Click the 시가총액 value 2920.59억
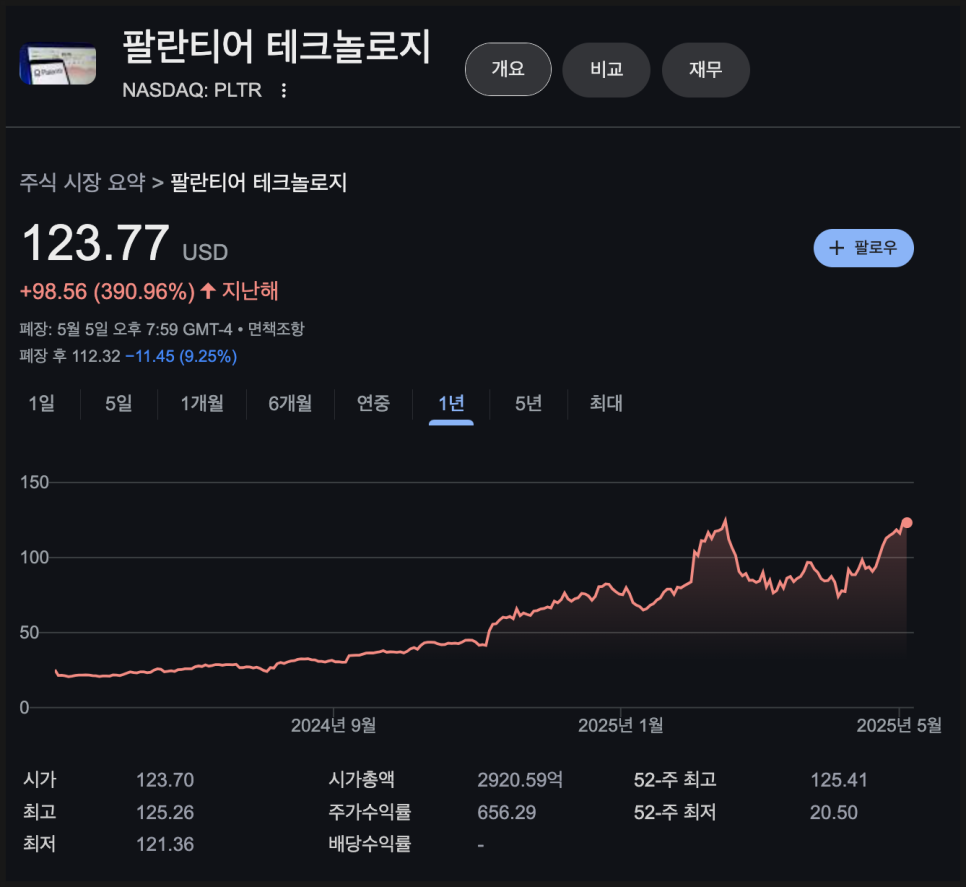This screenshot has height=887, width=966. coord(520,780)
